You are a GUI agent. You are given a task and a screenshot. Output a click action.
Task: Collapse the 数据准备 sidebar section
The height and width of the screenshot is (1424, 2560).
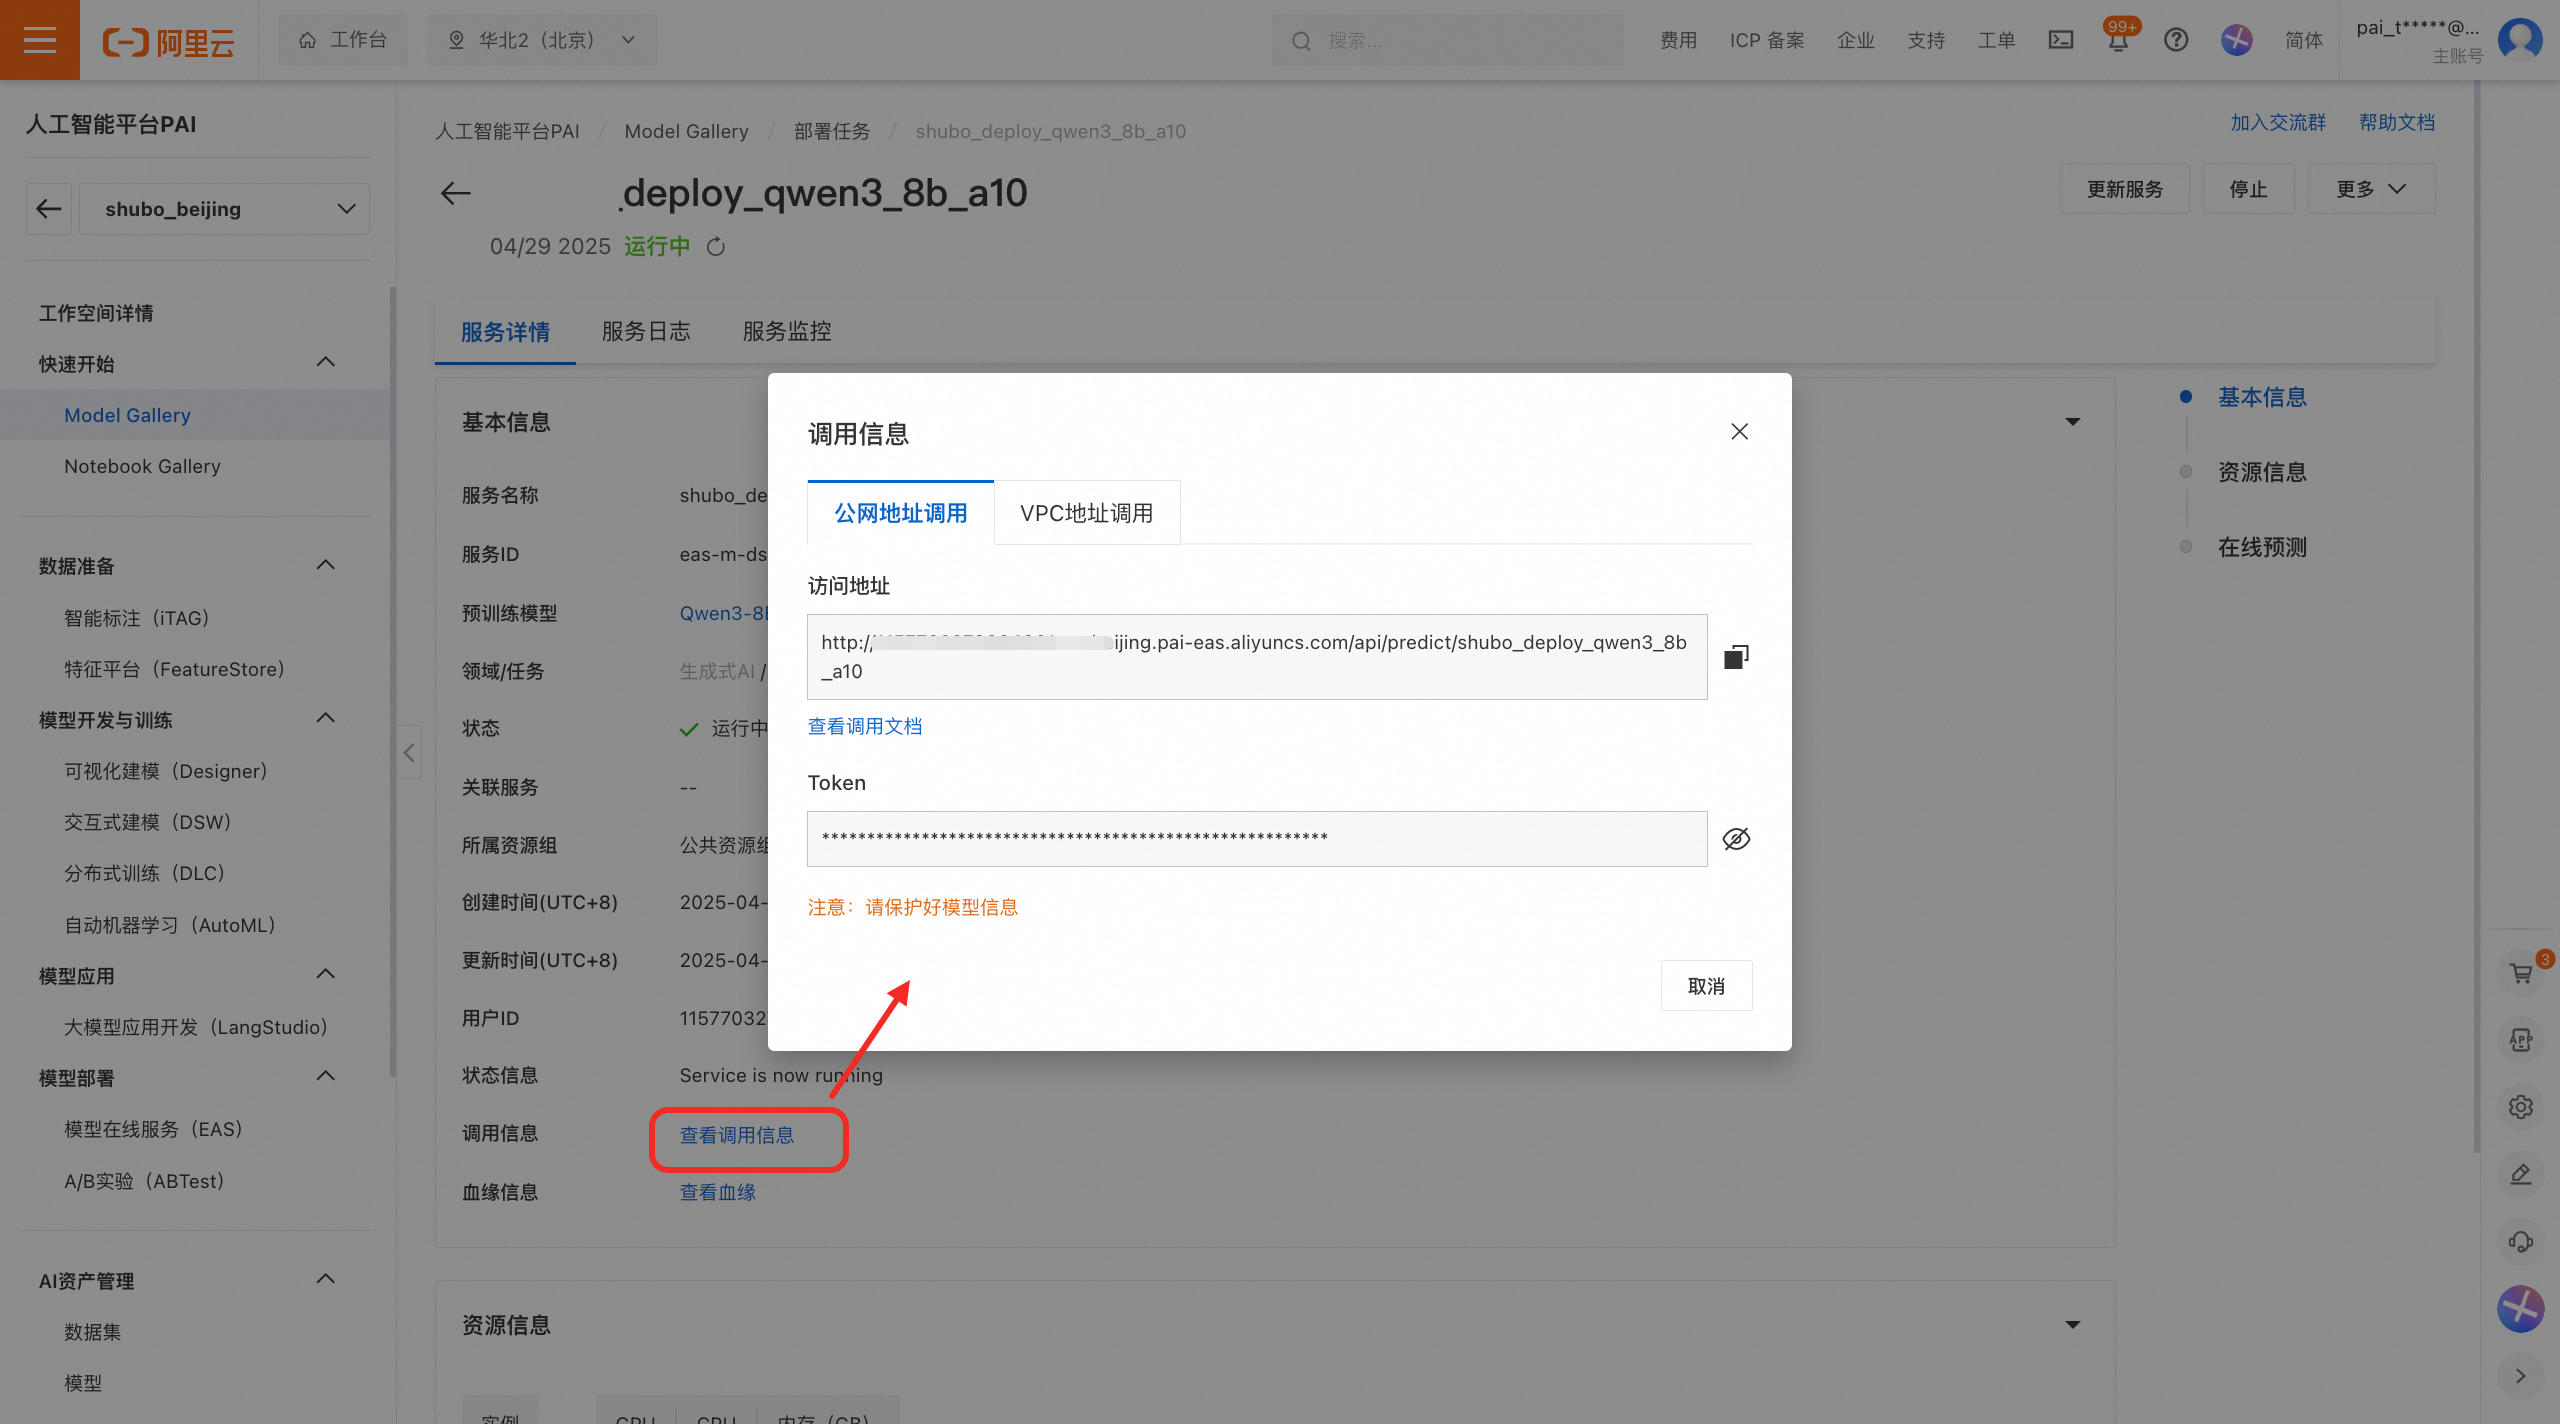pos(325,565)
